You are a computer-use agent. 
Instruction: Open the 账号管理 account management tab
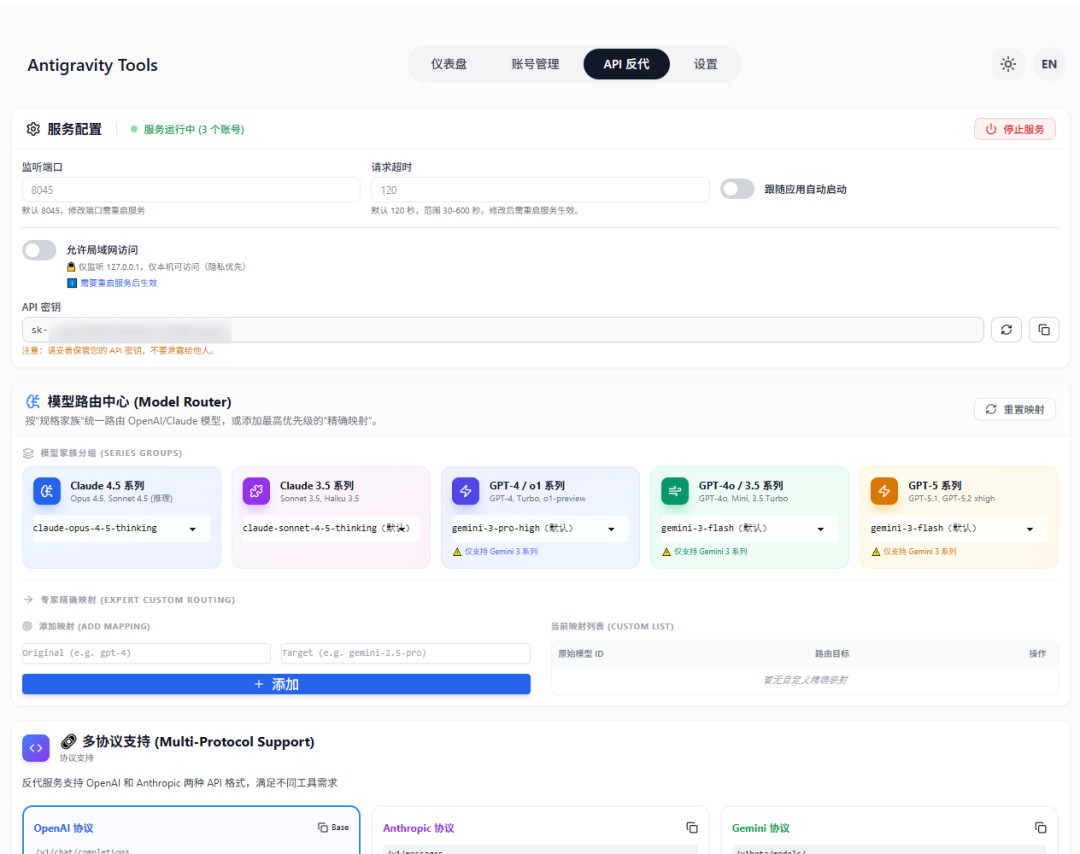(x=535, y=64)
